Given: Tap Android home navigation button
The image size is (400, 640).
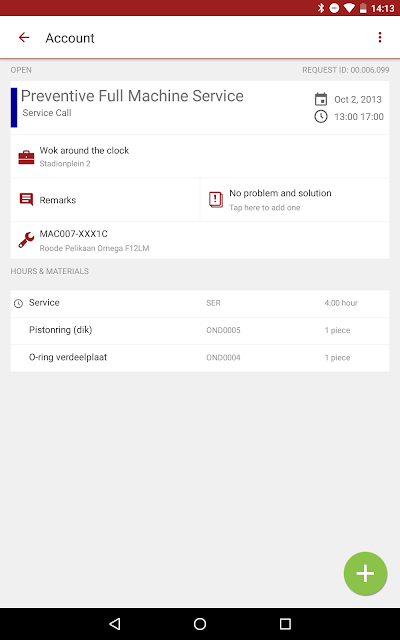Looking at the screenshot, I should click(x=200, y=624).
